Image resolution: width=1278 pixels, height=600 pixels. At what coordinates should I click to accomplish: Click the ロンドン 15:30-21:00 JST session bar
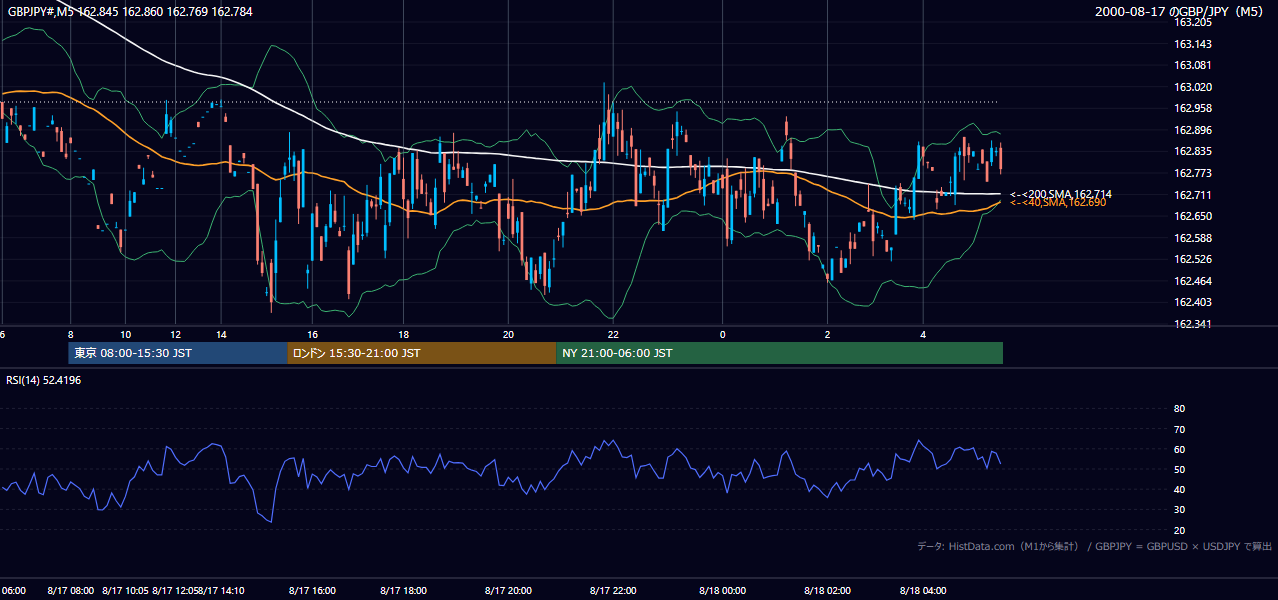coord(421,353)
